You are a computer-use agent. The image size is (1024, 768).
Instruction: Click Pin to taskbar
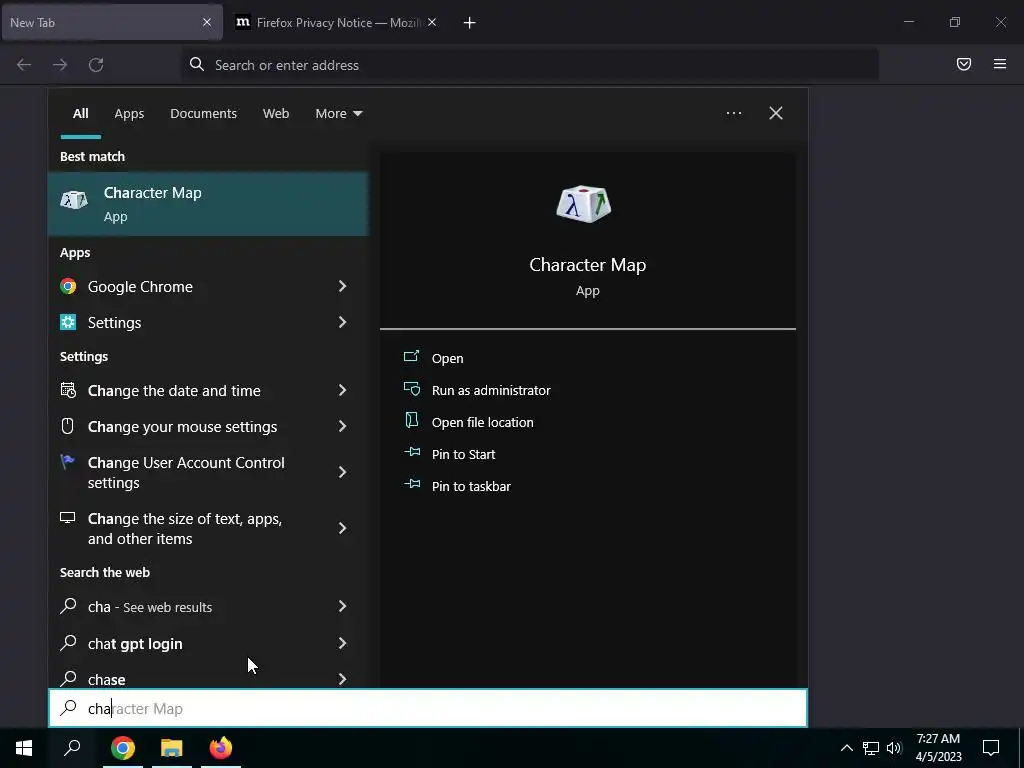[x=471, y=487]
